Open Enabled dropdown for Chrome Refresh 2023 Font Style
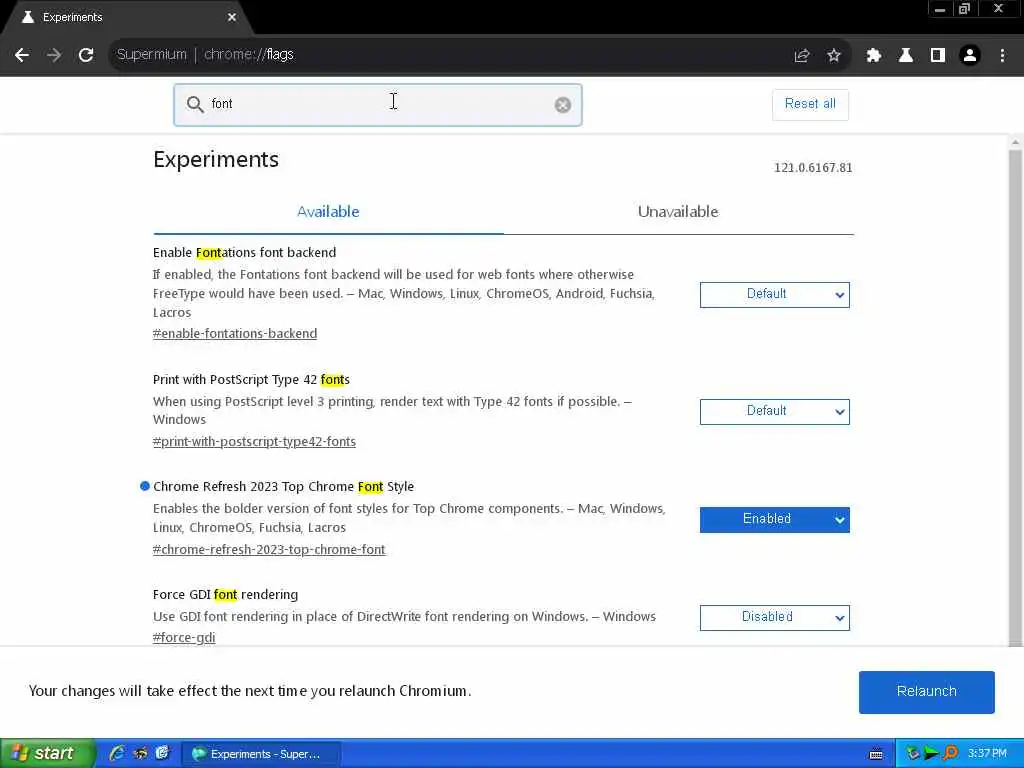The image size is (1024, 768). coord(775,519)
